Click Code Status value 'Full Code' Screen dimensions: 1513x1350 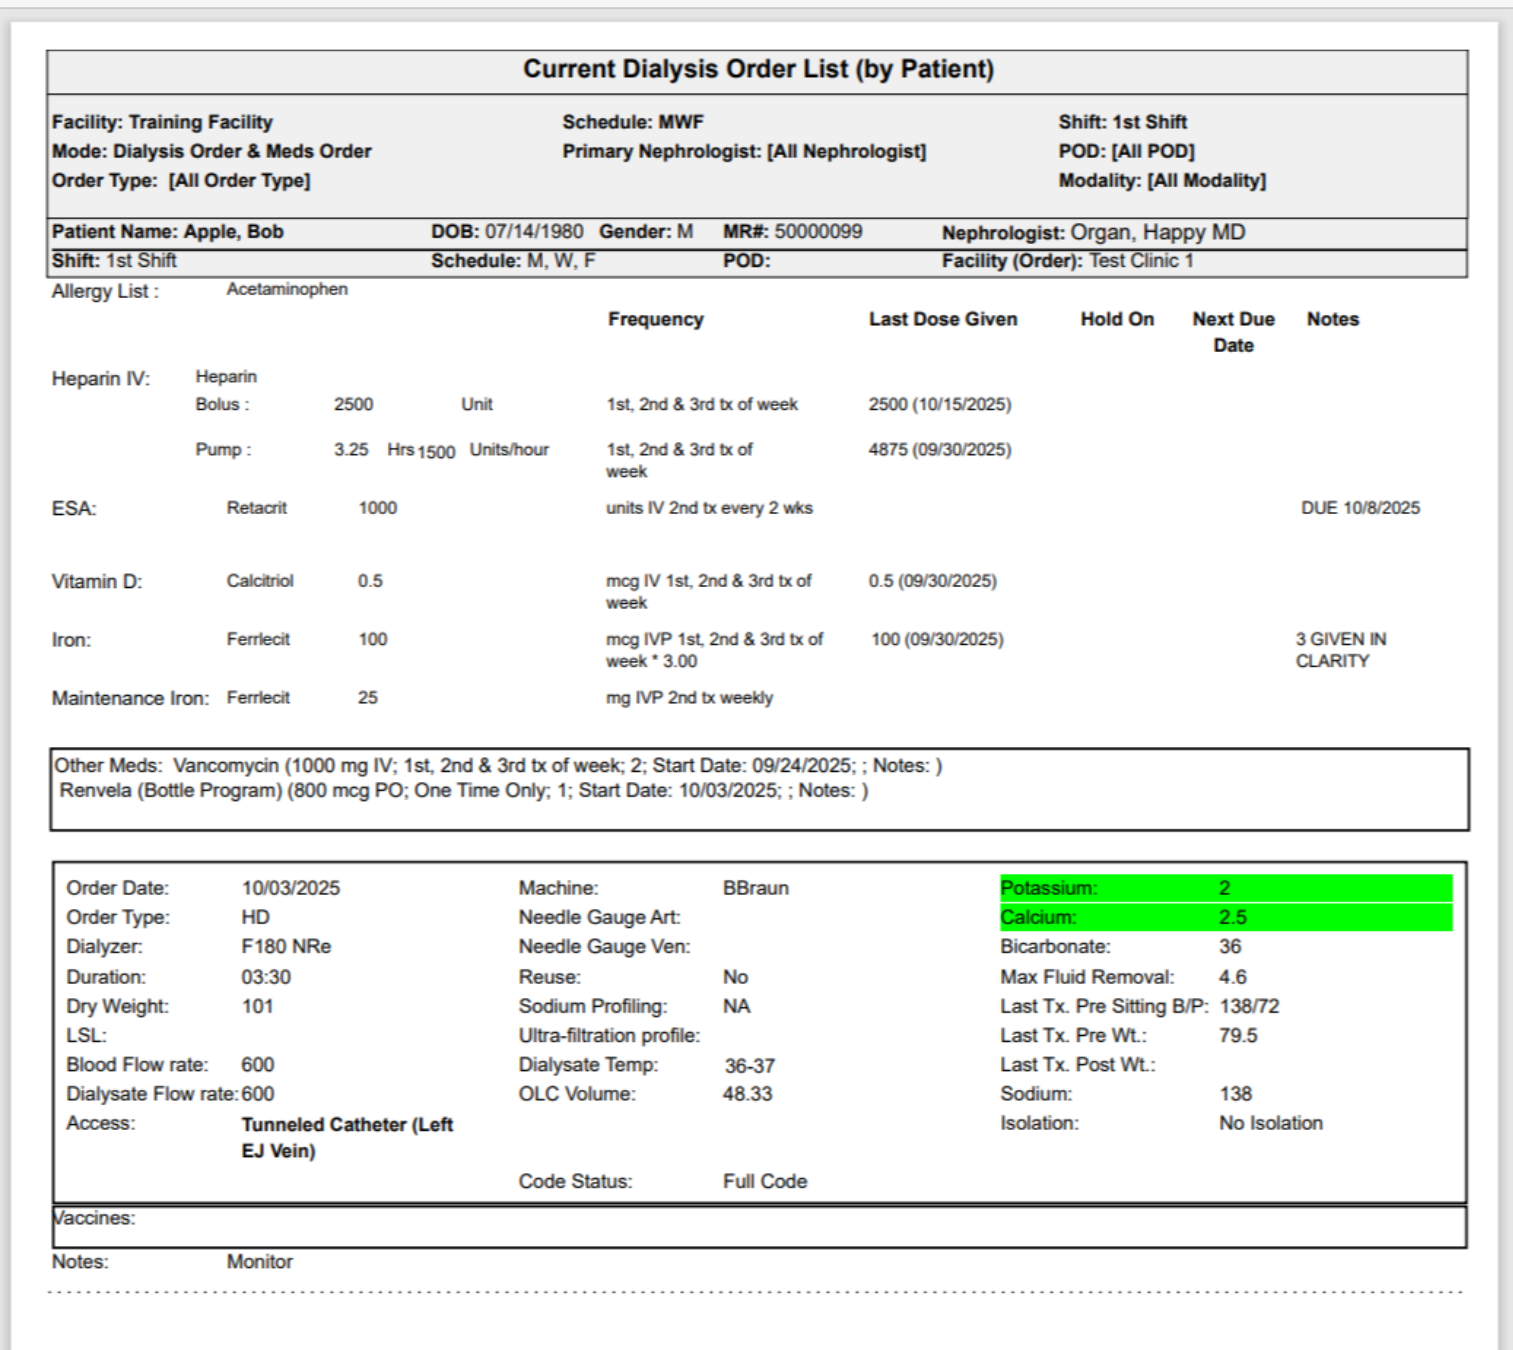pyautogui.click(x=765, y=1181)
